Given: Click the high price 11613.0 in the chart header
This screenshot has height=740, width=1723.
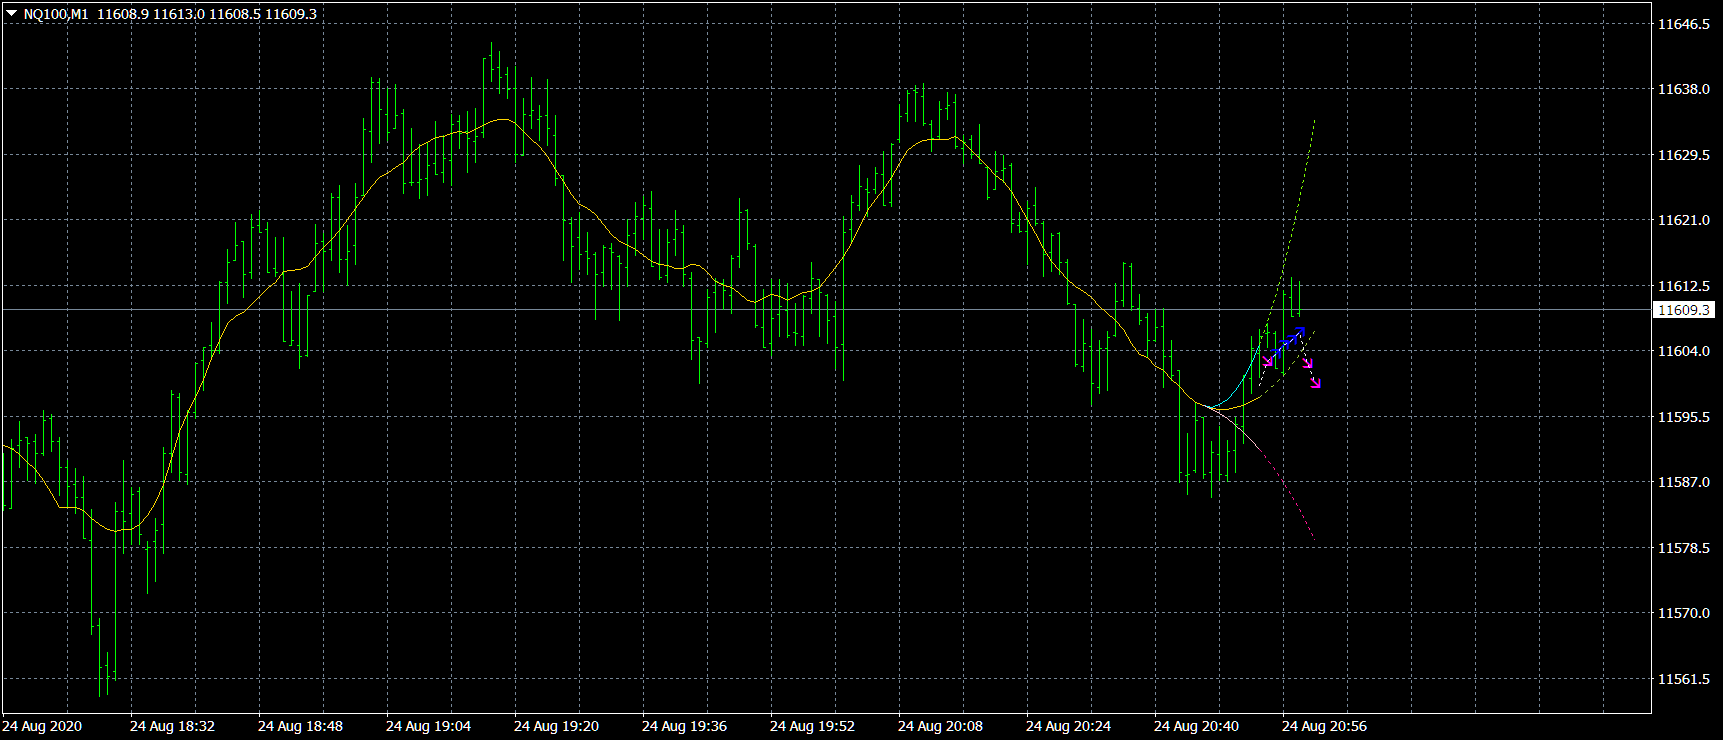Looking at the screenshot, I should click(x=178, y=14).
